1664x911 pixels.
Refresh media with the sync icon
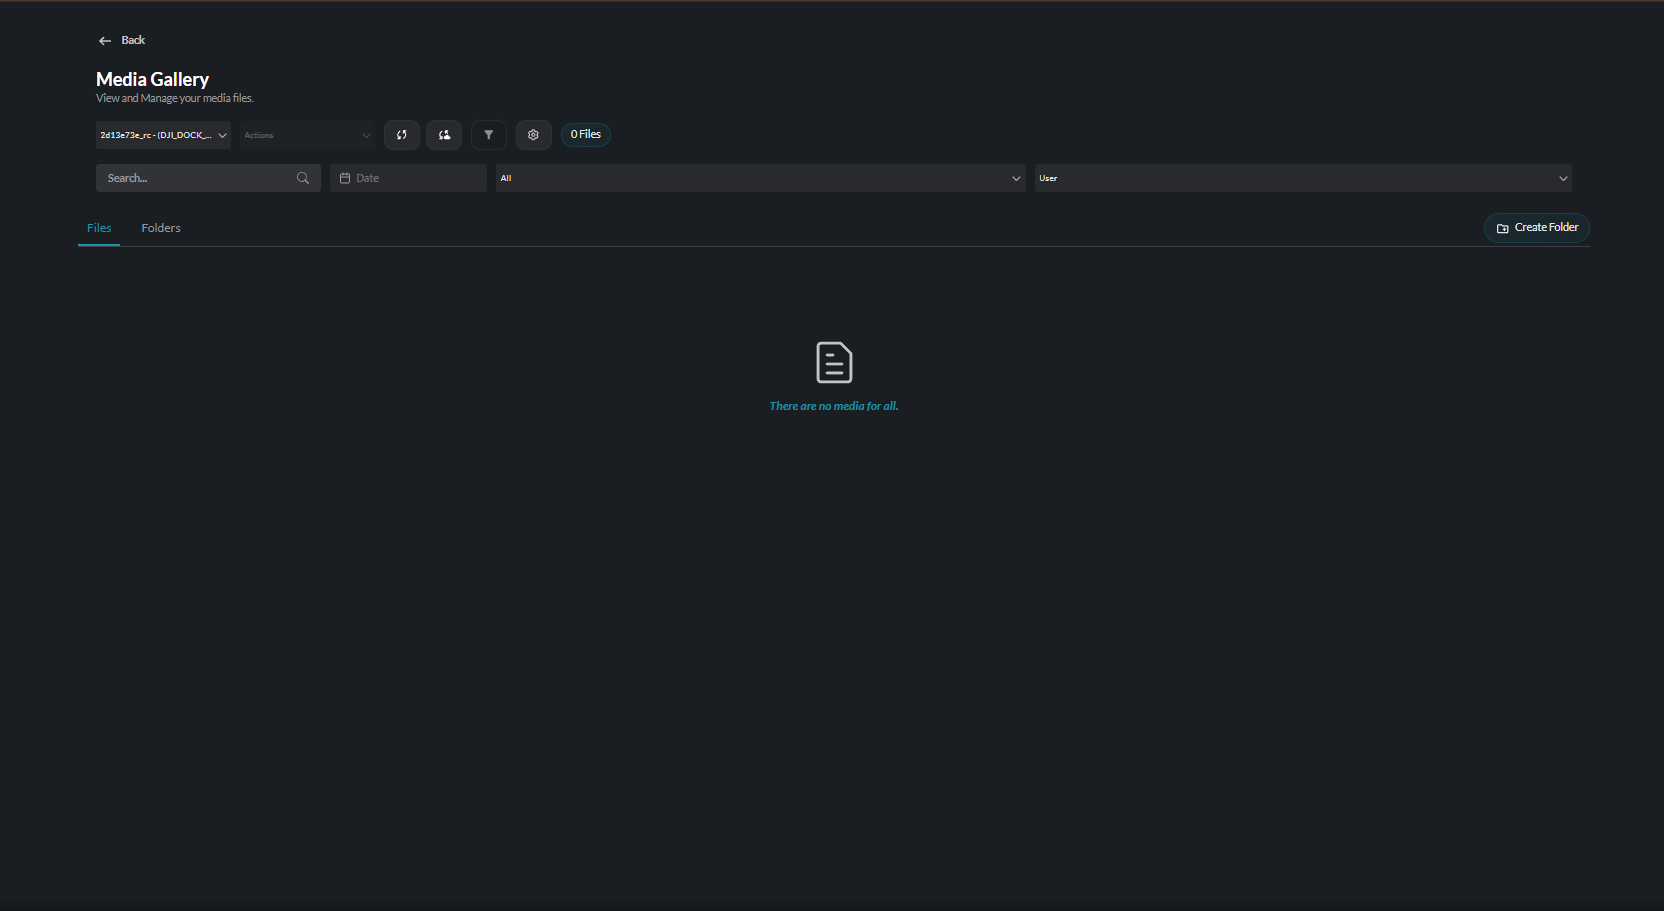402,135
